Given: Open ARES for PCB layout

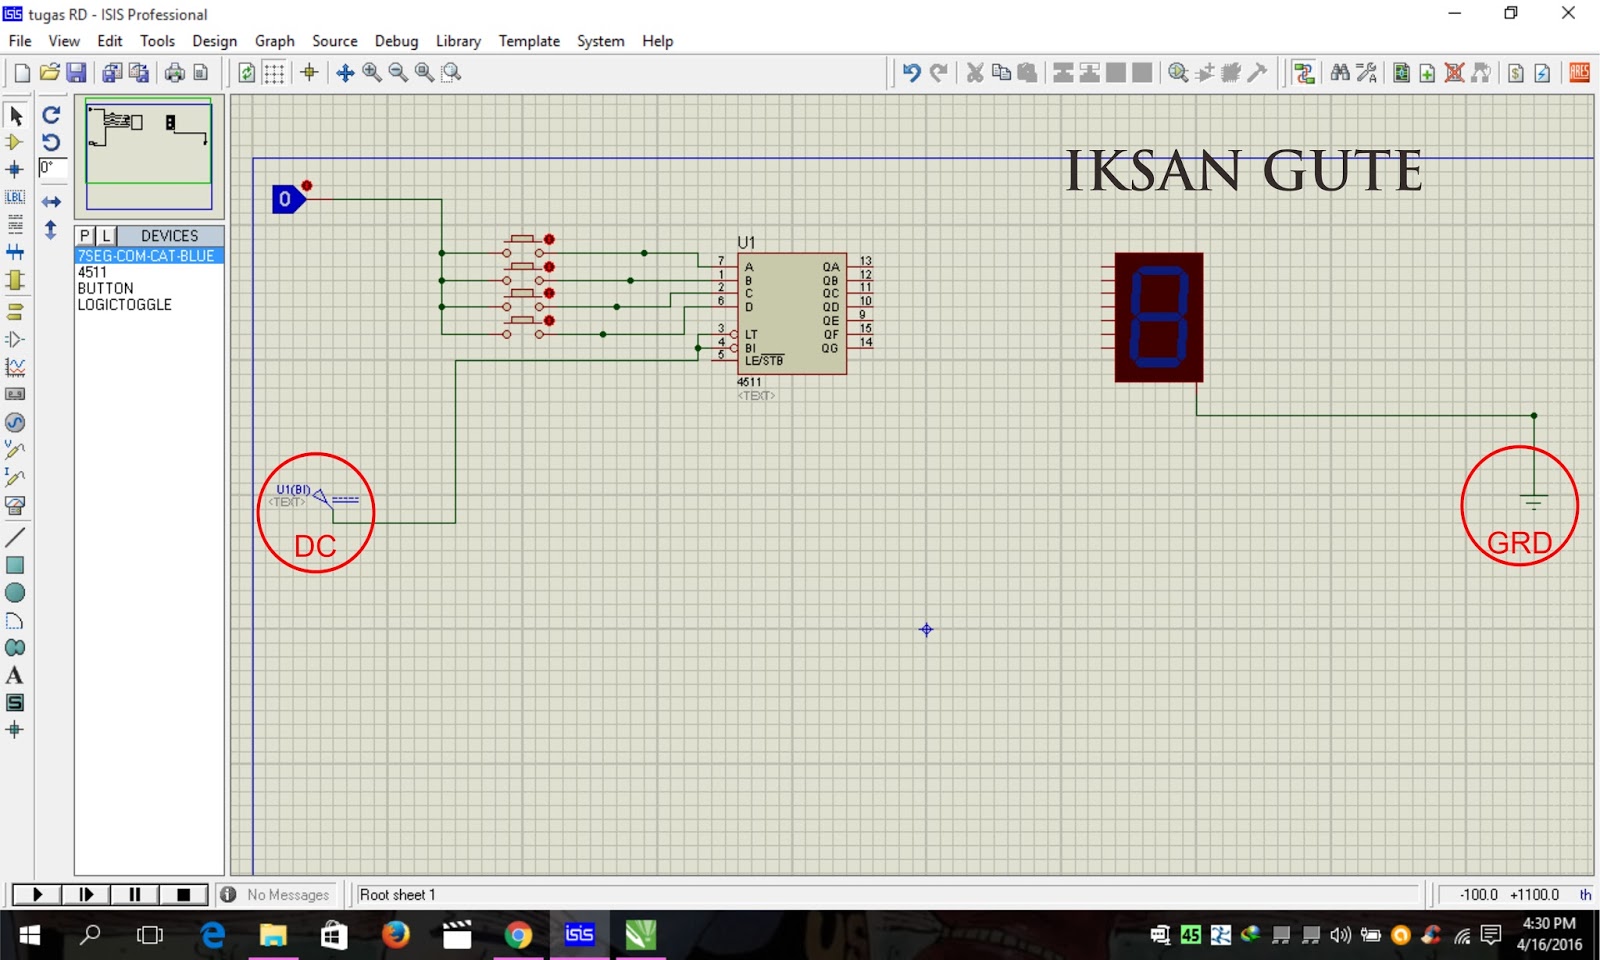Looking at the screenshot, I should point(1579,72).
